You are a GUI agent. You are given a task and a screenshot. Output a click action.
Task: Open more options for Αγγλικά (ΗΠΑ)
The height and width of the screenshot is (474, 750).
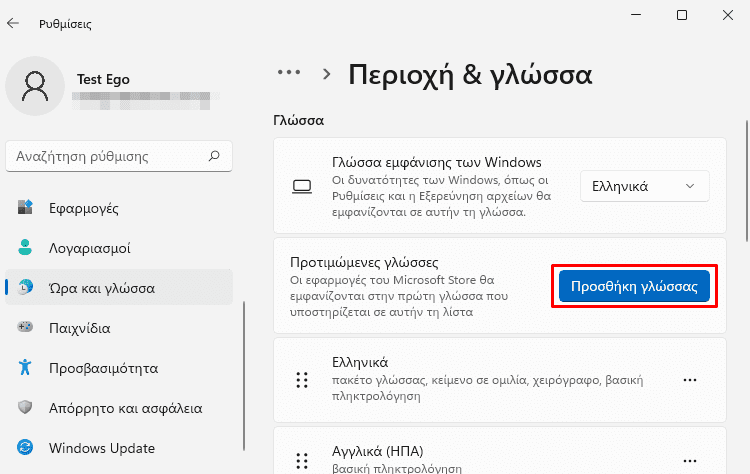(690, 461)
